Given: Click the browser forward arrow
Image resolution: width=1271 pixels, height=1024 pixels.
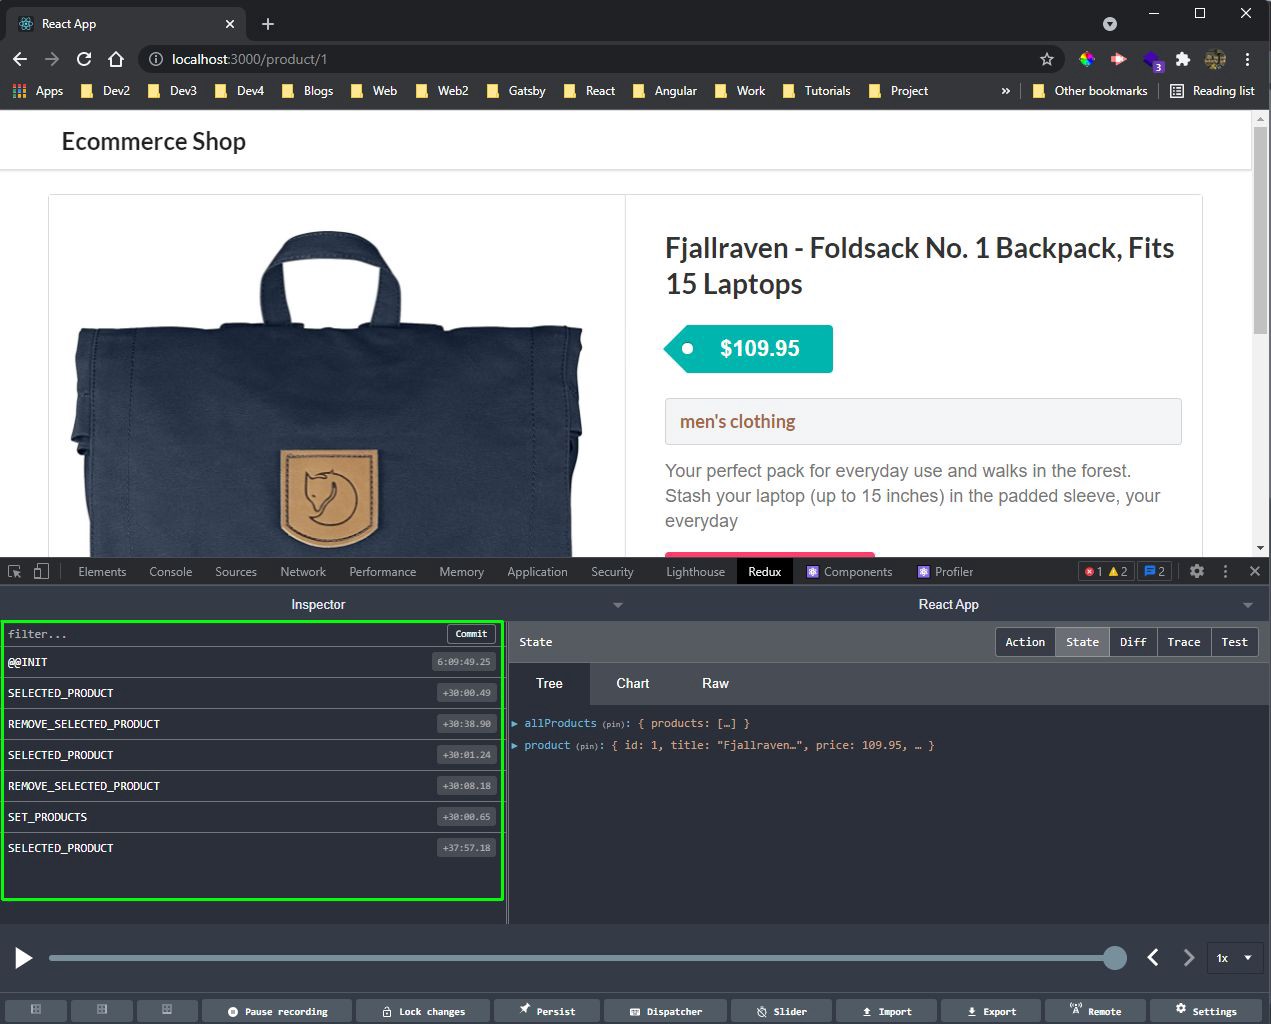Looking at the screenshot, I should (52, 59).
